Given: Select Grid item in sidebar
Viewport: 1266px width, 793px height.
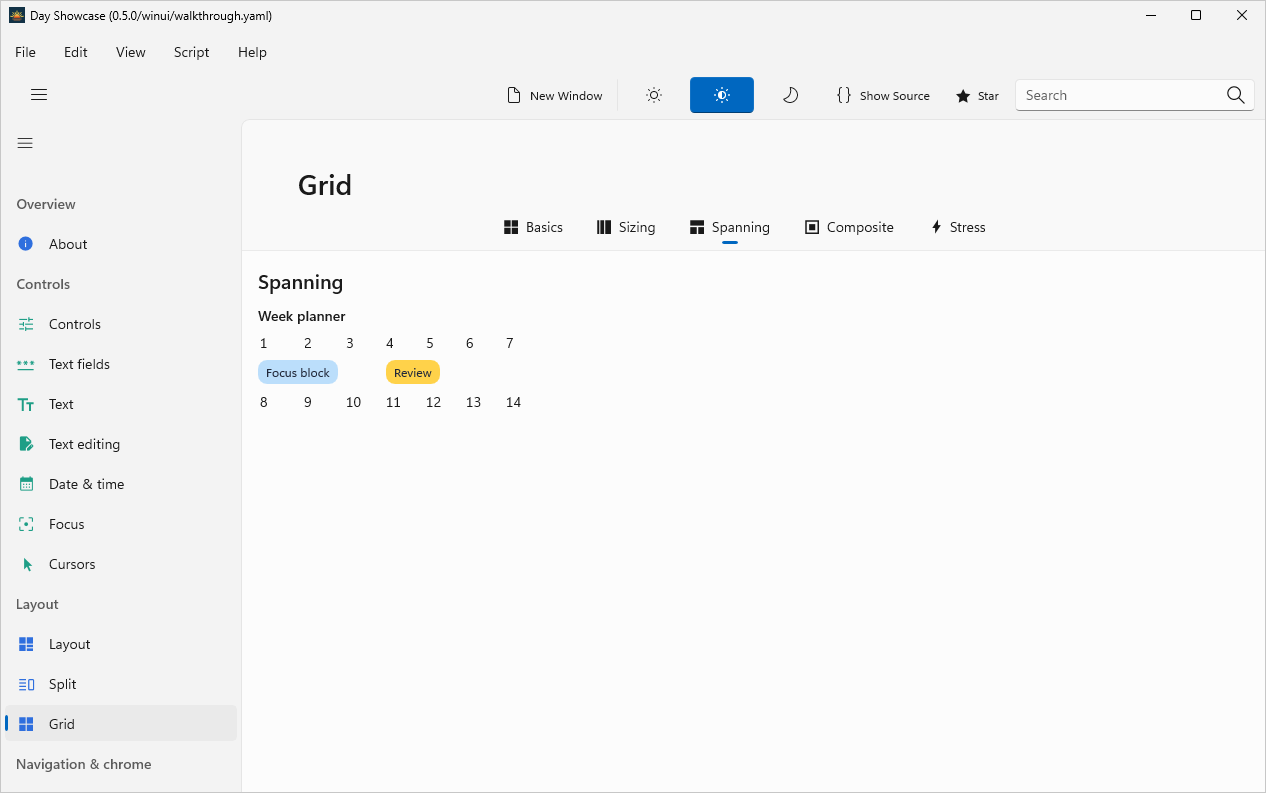Looking at the screenshot, I should [x=120, y=724].
